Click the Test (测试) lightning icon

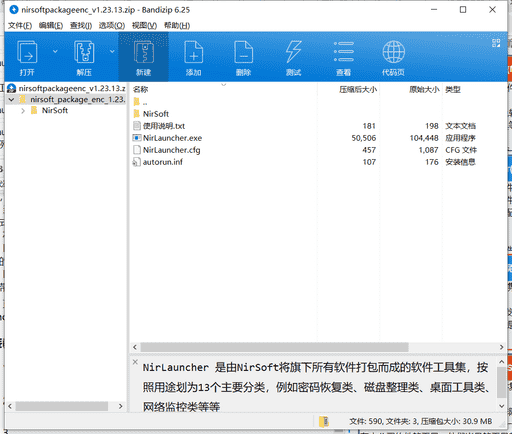click(293, 52)
